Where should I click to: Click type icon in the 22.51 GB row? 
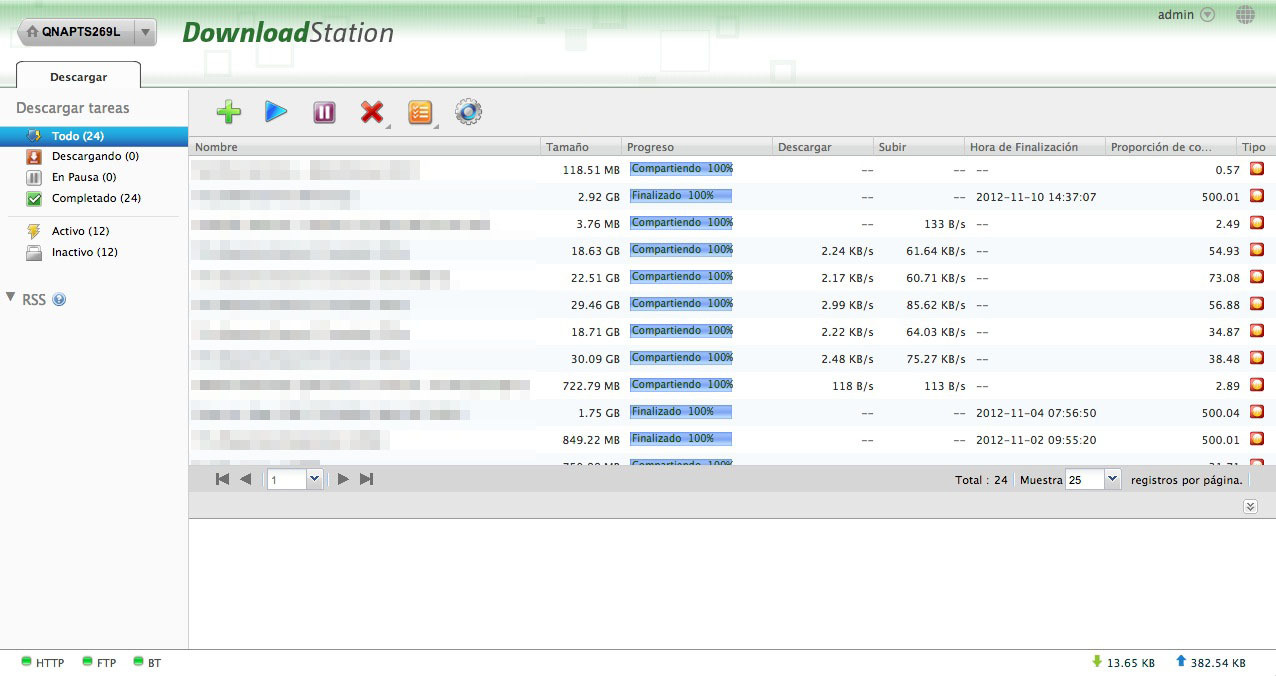[x=1257, y=277]
